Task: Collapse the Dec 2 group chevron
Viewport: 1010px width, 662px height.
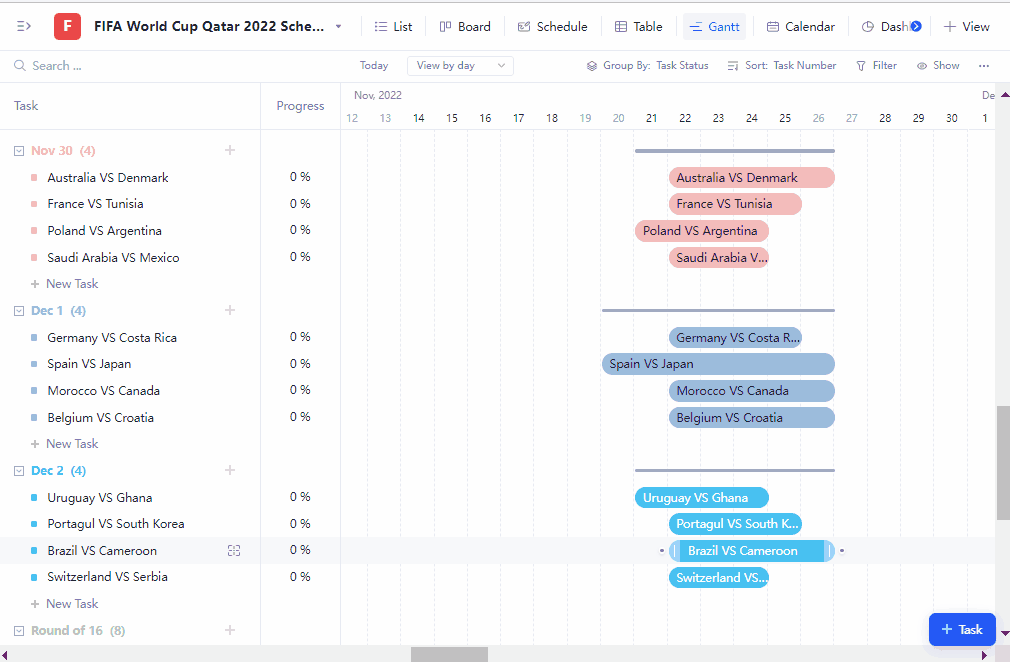Action: point(18,470)
